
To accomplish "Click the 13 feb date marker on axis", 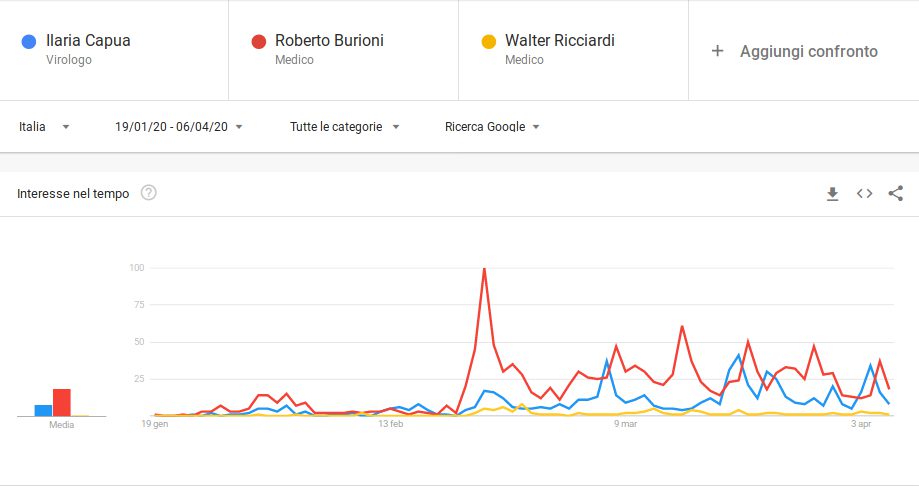I will tap(390, 425).
